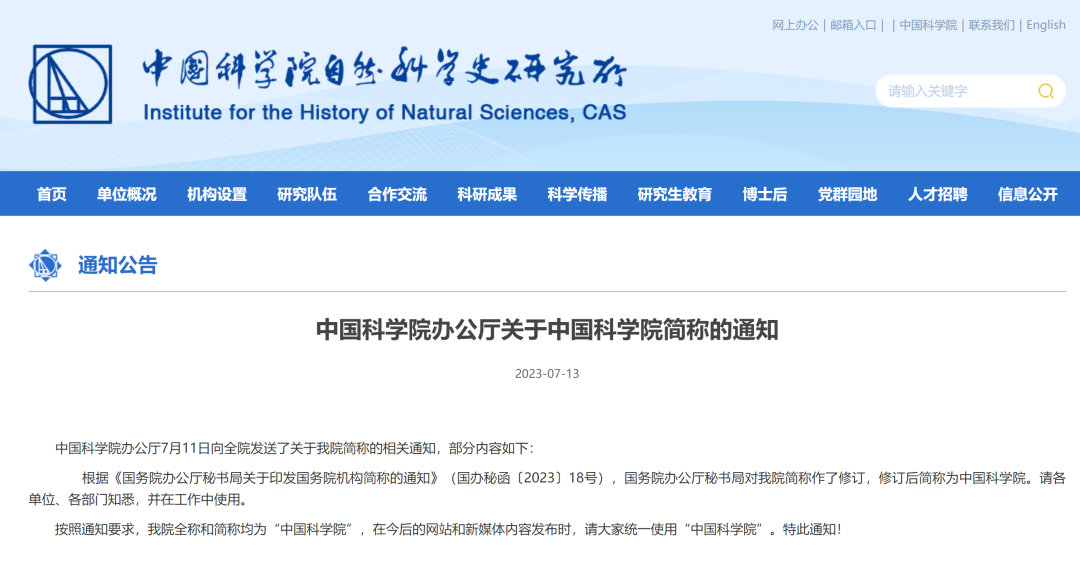Open the 联系我们 link
This screenshot has width=1080, height=580.
click(991, 25)
